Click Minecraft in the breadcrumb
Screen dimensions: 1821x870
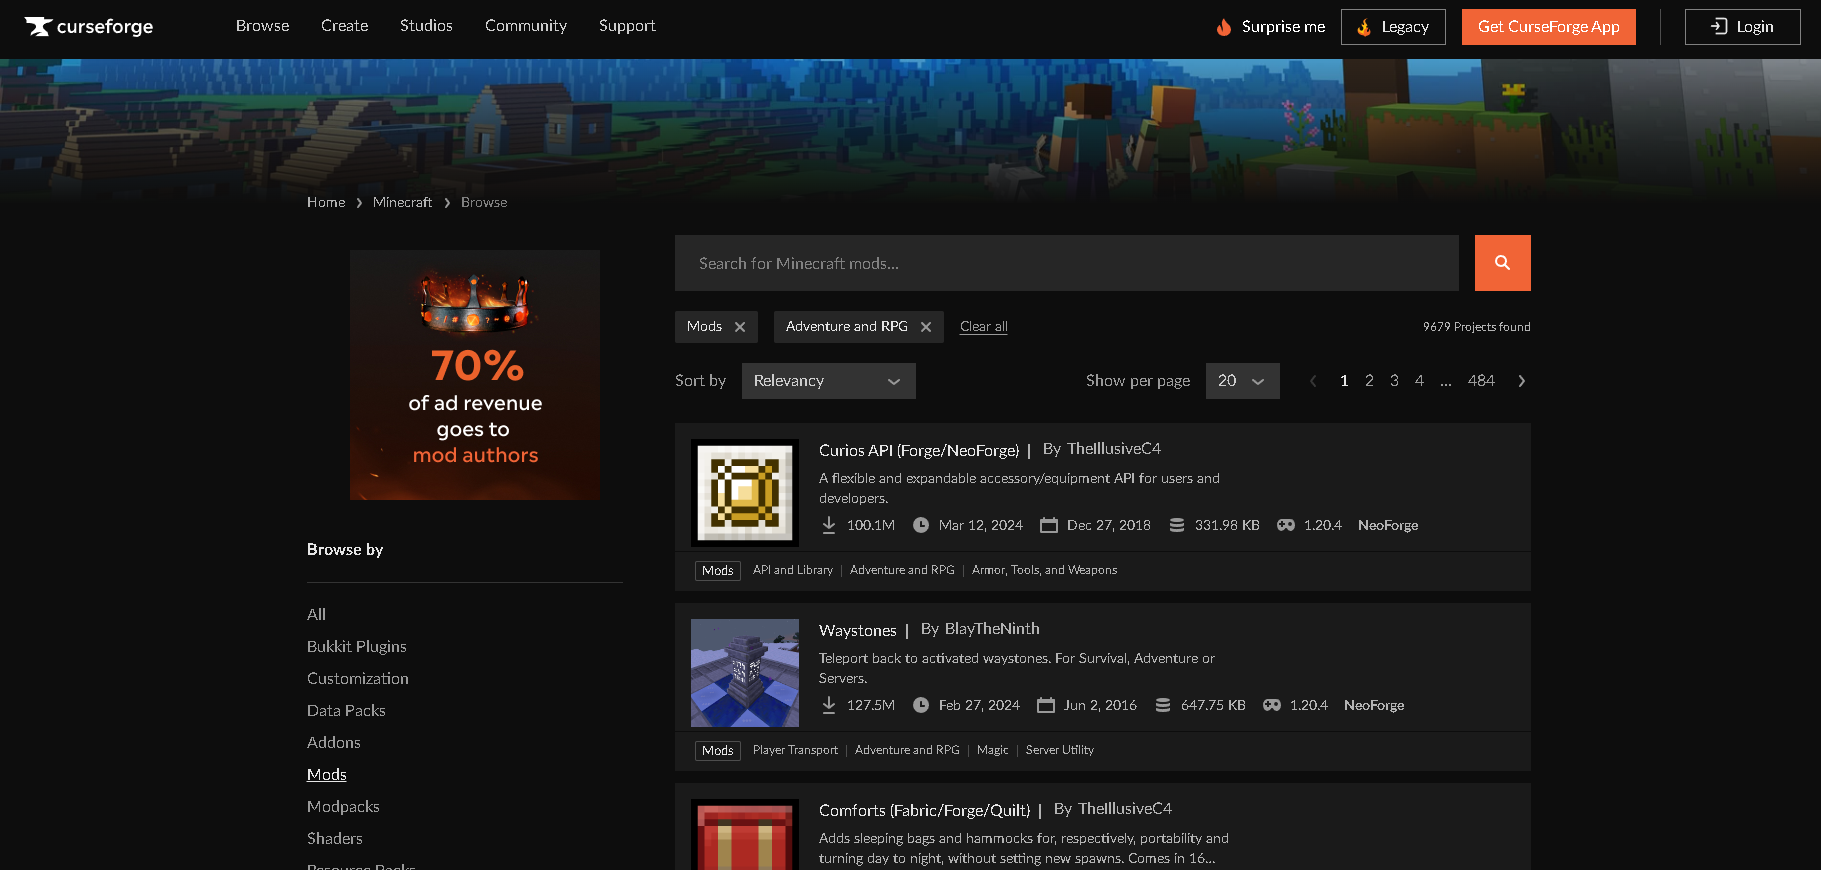point(403,202)
